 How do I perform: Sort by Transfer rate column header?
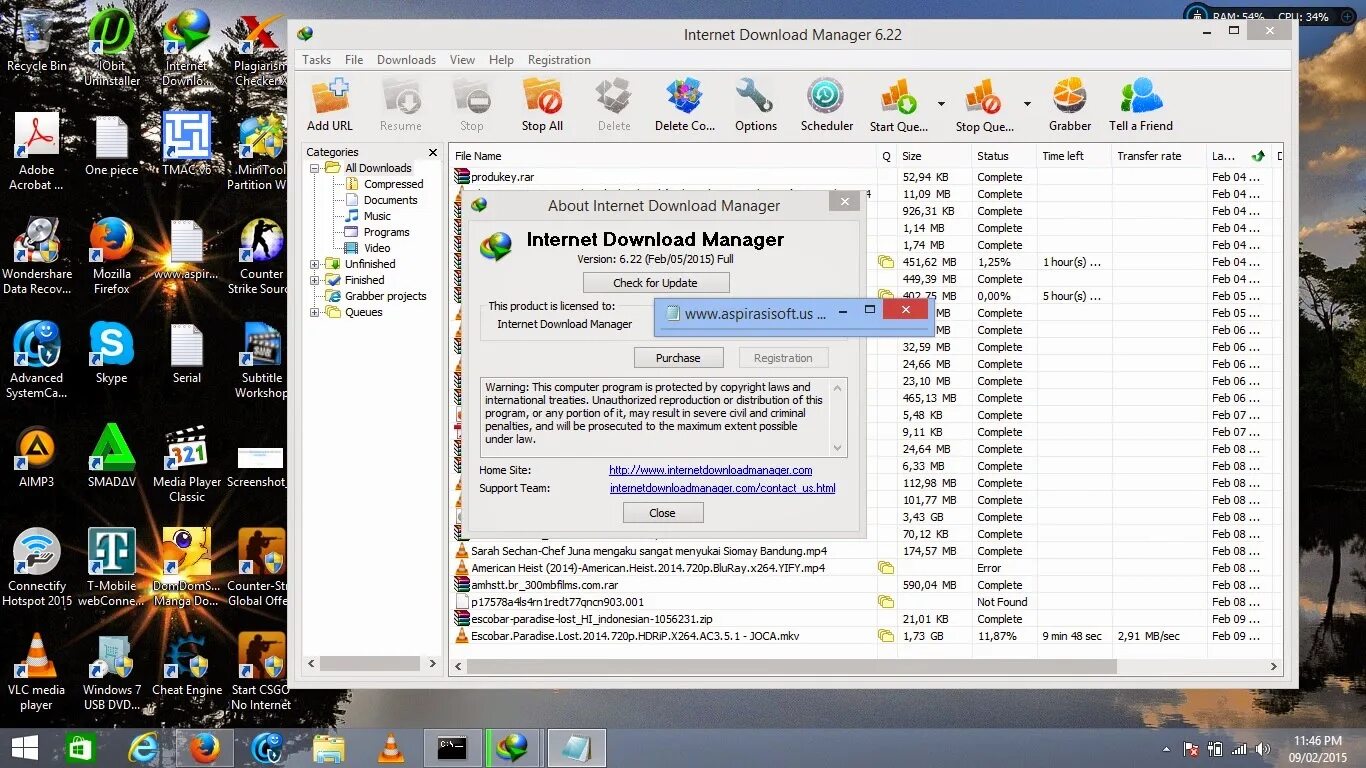pyautogui.click(x=1159, y=156)
